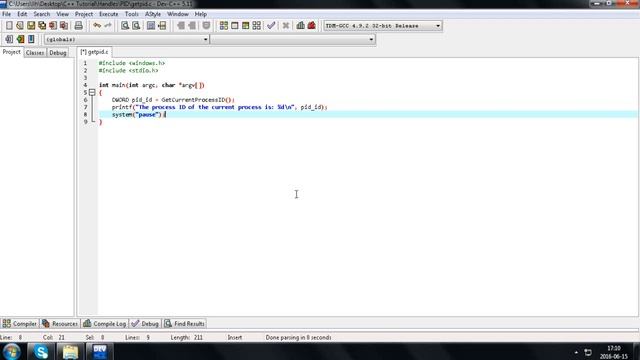Click the Go to line icon

point(162,26)
